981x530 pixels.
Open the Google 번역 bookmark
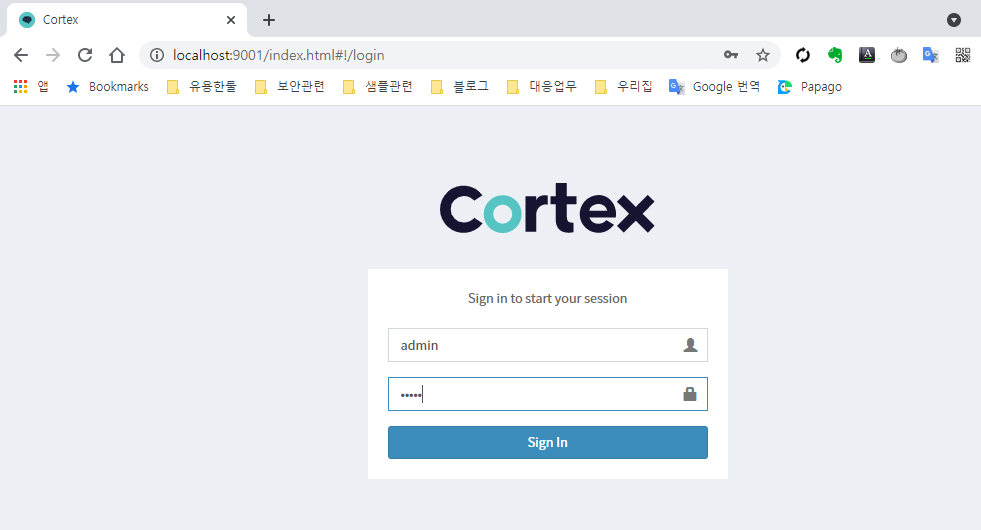coord(714,86)
